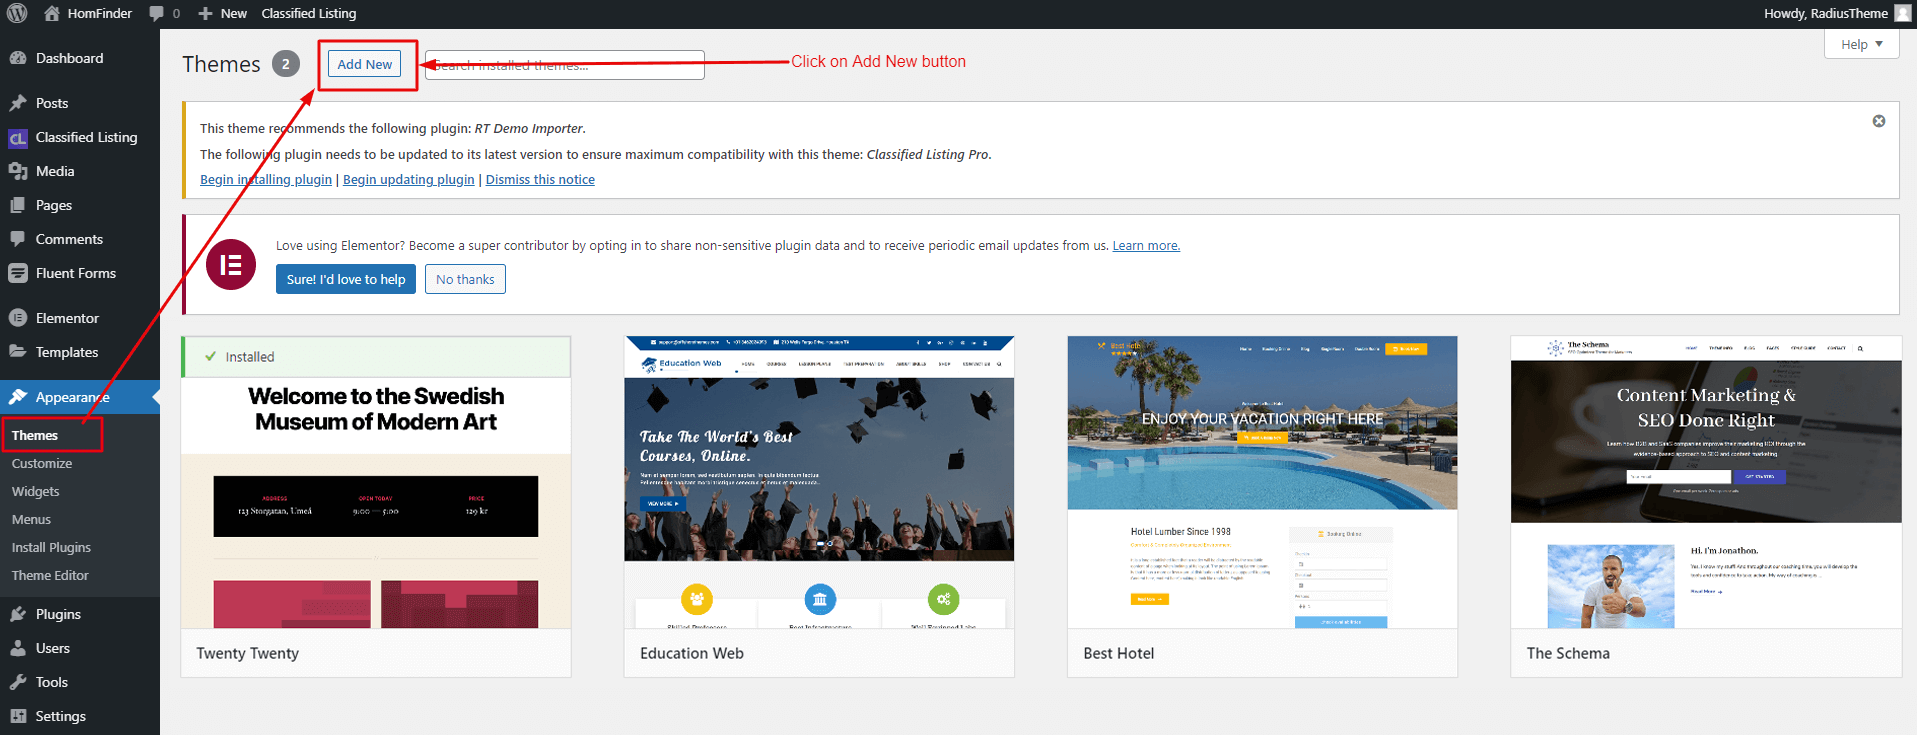Click the Media icon in sidebar
The width and height of the screenshot is (1917, 735).
pyautogui.click(x=18, y=171)
